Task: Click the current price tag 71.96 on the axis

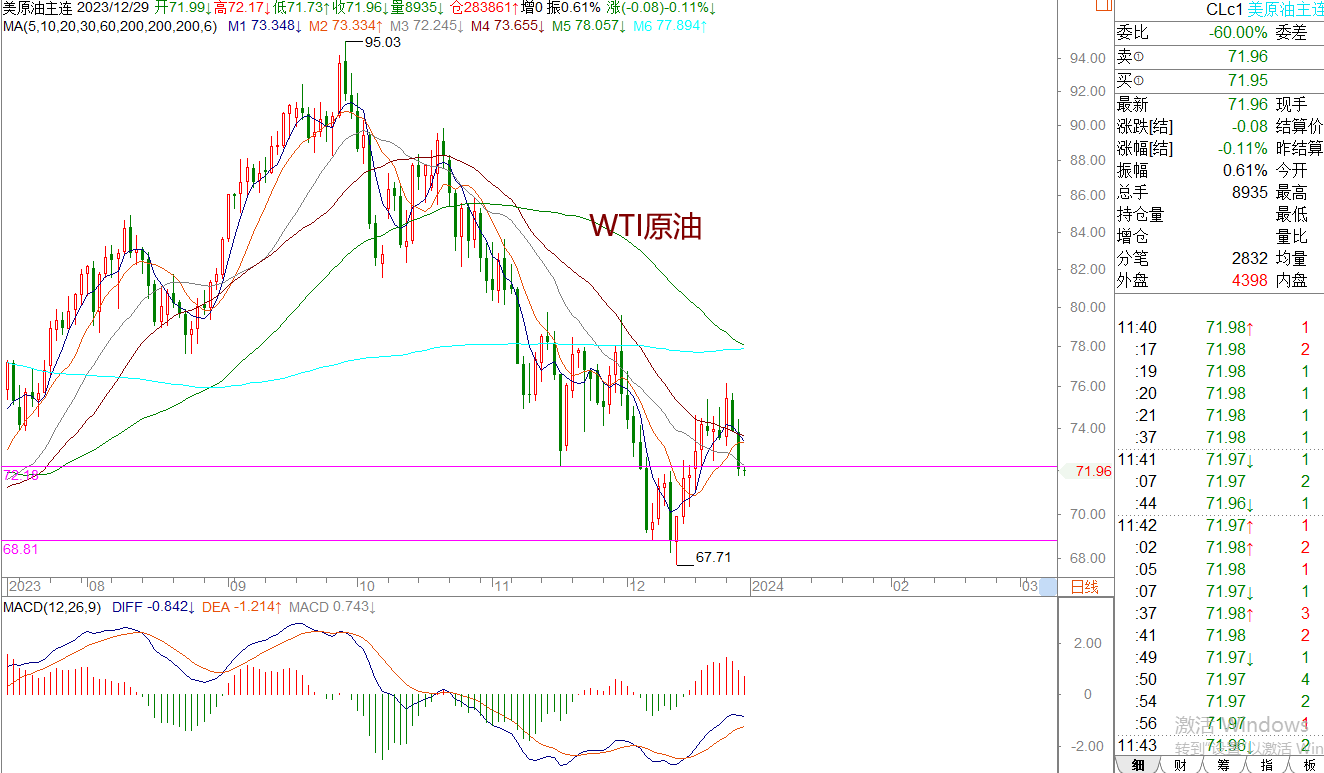Action: tap(1092, 471)
